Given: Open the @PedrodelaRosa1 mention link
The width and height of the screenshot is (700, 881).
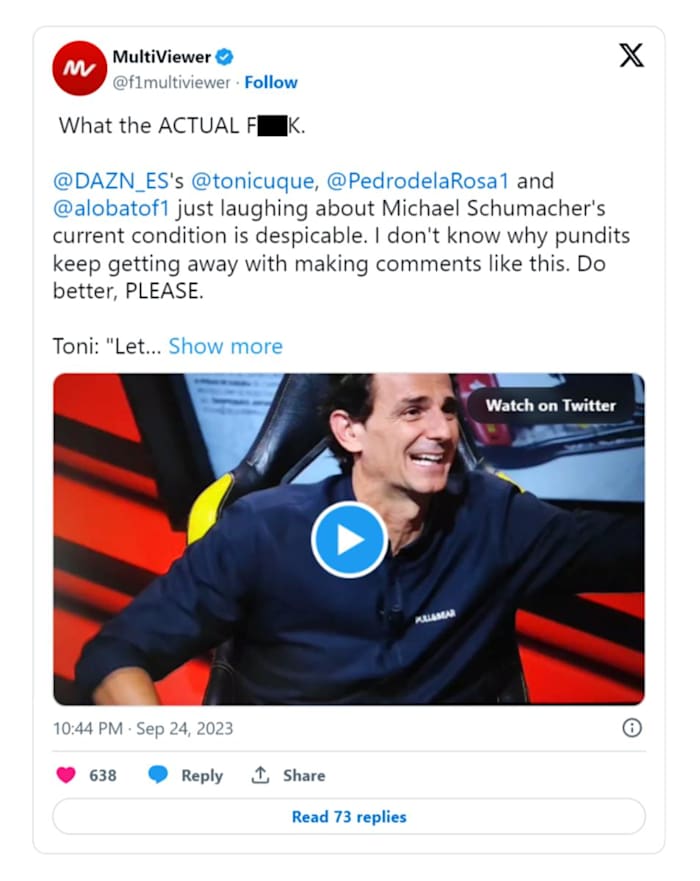Looking at the screenshot, I should [418, 181].
